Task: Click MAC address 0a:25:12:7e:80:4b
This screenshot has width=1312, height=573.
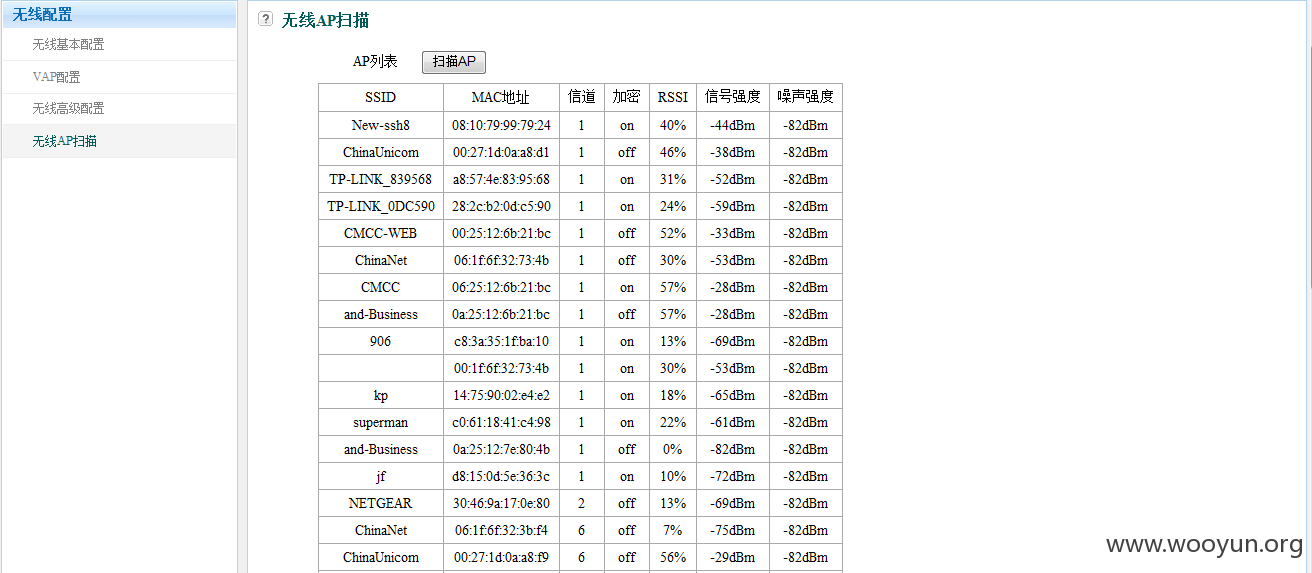Action: (x=501, y=449)
